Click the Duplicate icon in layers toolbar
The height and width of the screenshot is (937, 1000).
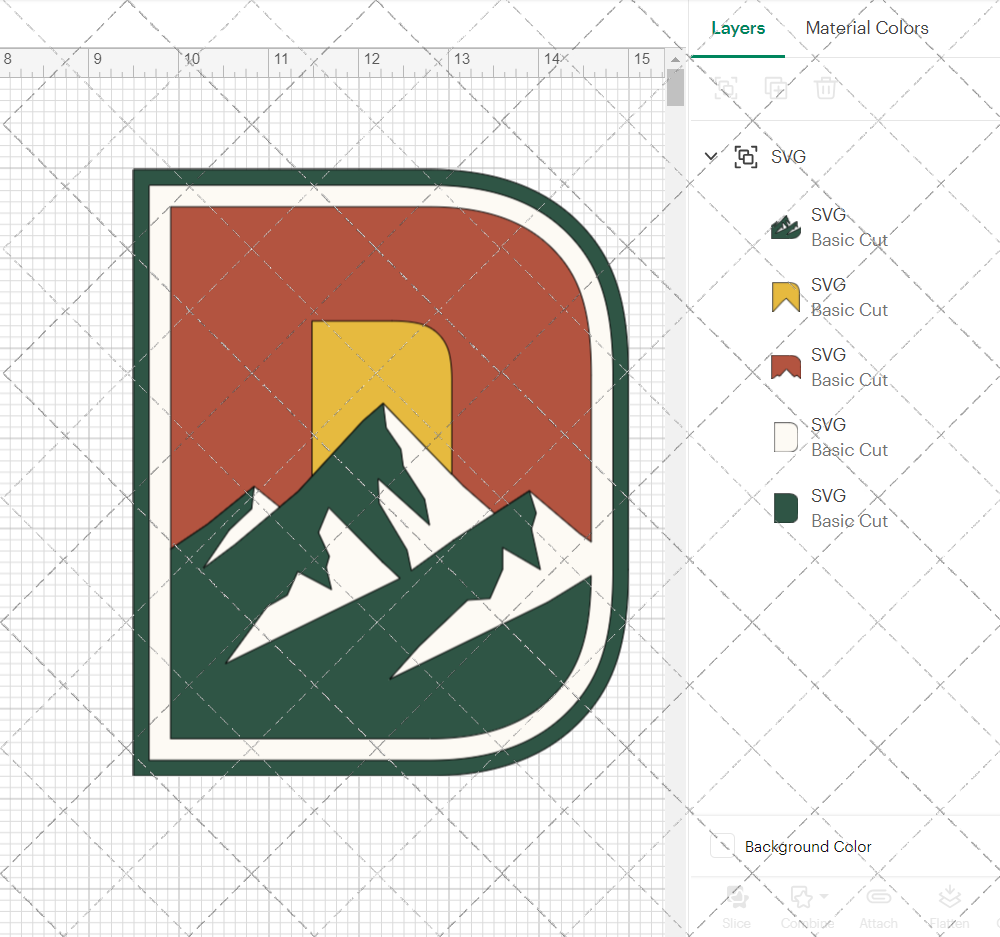pyautogui.click(x=776, y=88)
